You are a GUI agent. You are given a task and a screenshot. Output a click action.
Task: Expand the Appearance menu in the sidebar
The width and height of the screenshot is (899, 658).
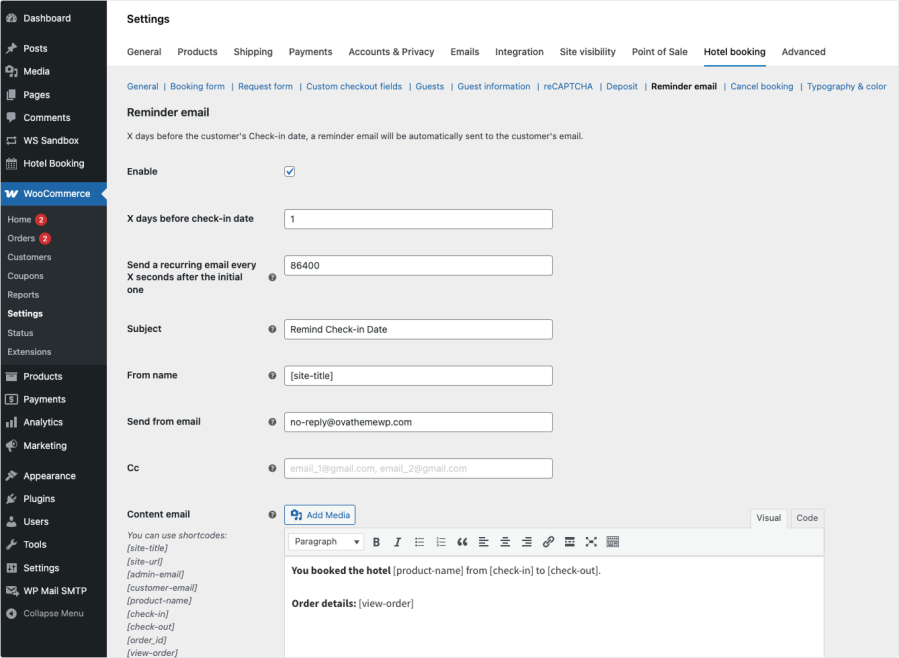pos(49,476)
